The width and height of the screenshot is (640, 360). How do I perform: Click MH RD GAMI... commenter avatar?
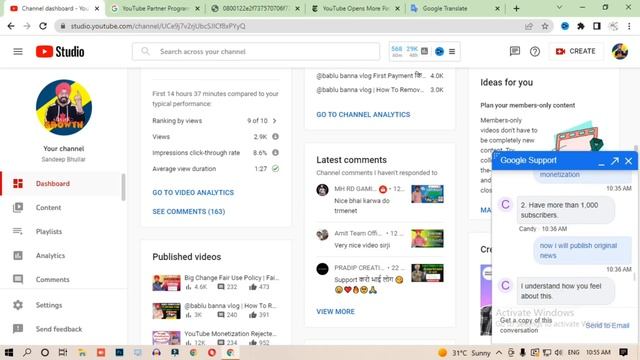(x=322, y=190)
